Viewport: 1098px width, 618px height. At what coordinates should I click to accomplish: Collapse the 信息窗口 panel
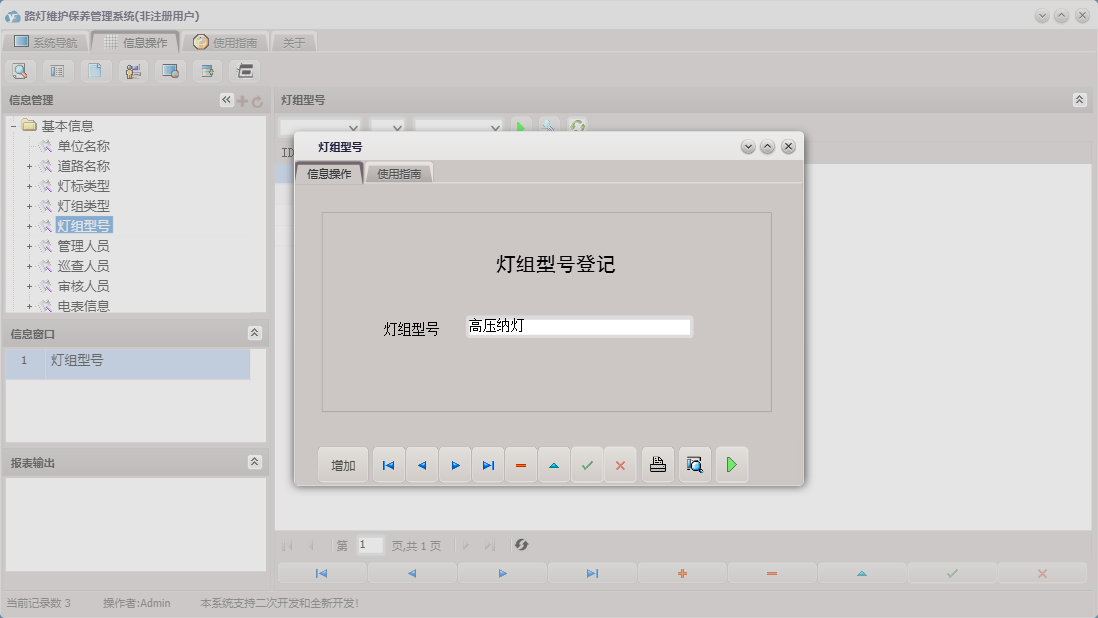(256, 333)
